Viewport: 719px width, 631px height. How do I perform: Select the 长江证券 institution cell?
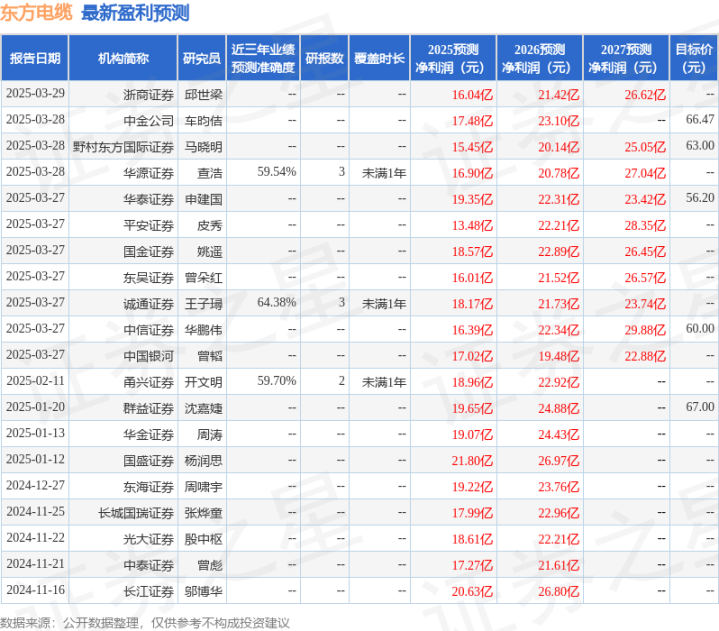[148, 592]
